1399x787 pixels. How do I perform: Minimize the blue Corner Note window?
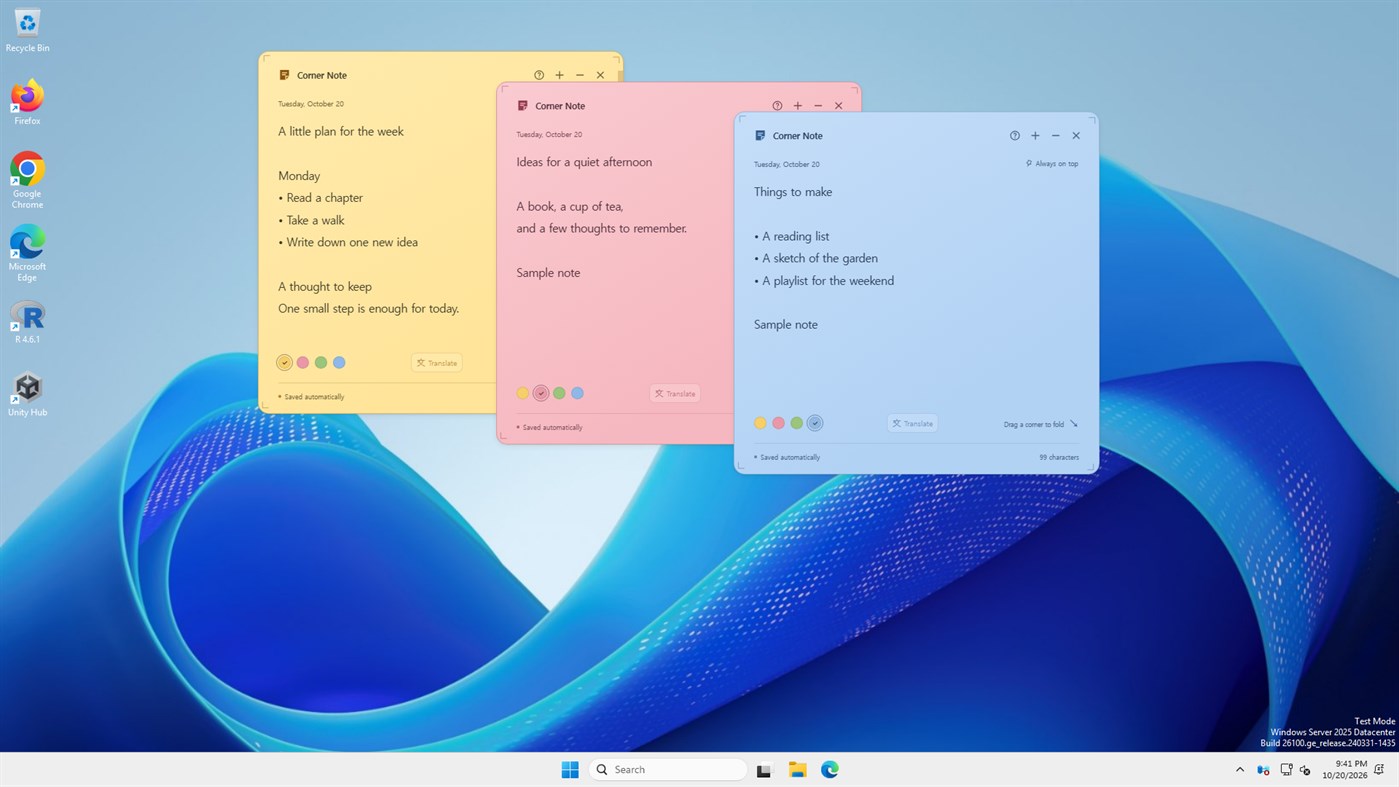1056,136
